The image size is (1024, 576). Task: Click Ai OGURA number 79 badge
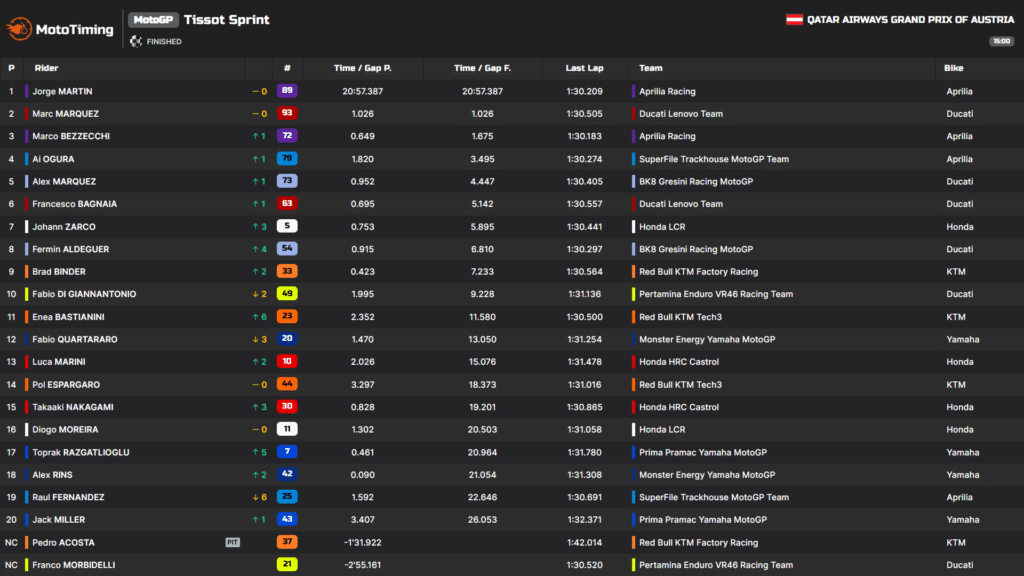287,159
